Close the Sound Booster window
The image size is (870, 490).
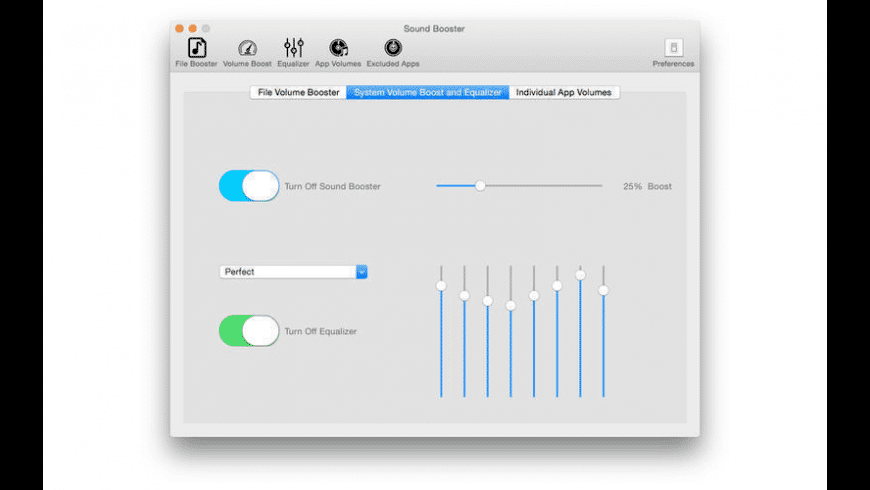click(179, 28)
